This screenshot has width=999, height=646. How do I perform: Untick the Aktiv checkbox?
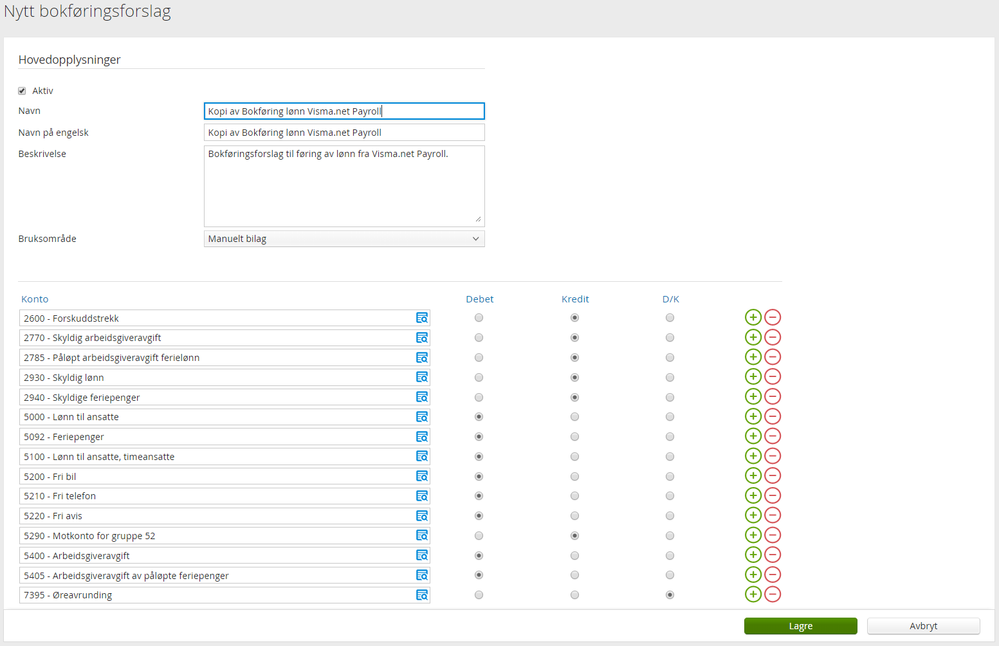click(22, 90)
